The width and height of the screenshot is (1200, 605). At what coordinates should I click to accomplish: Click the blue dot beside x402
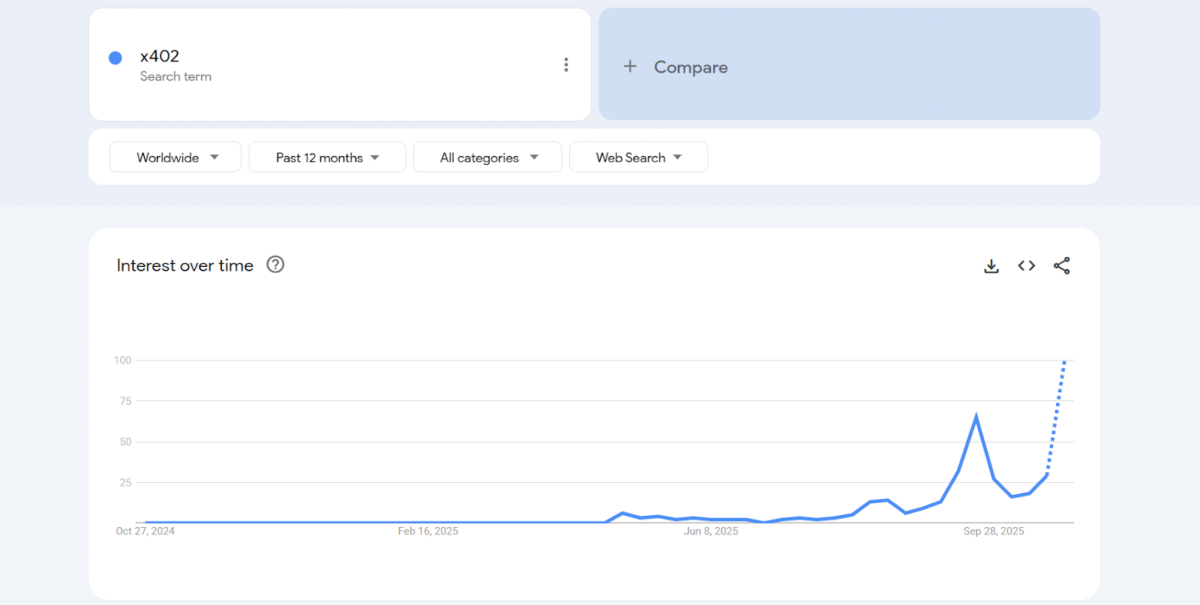[x=115, y=58]
